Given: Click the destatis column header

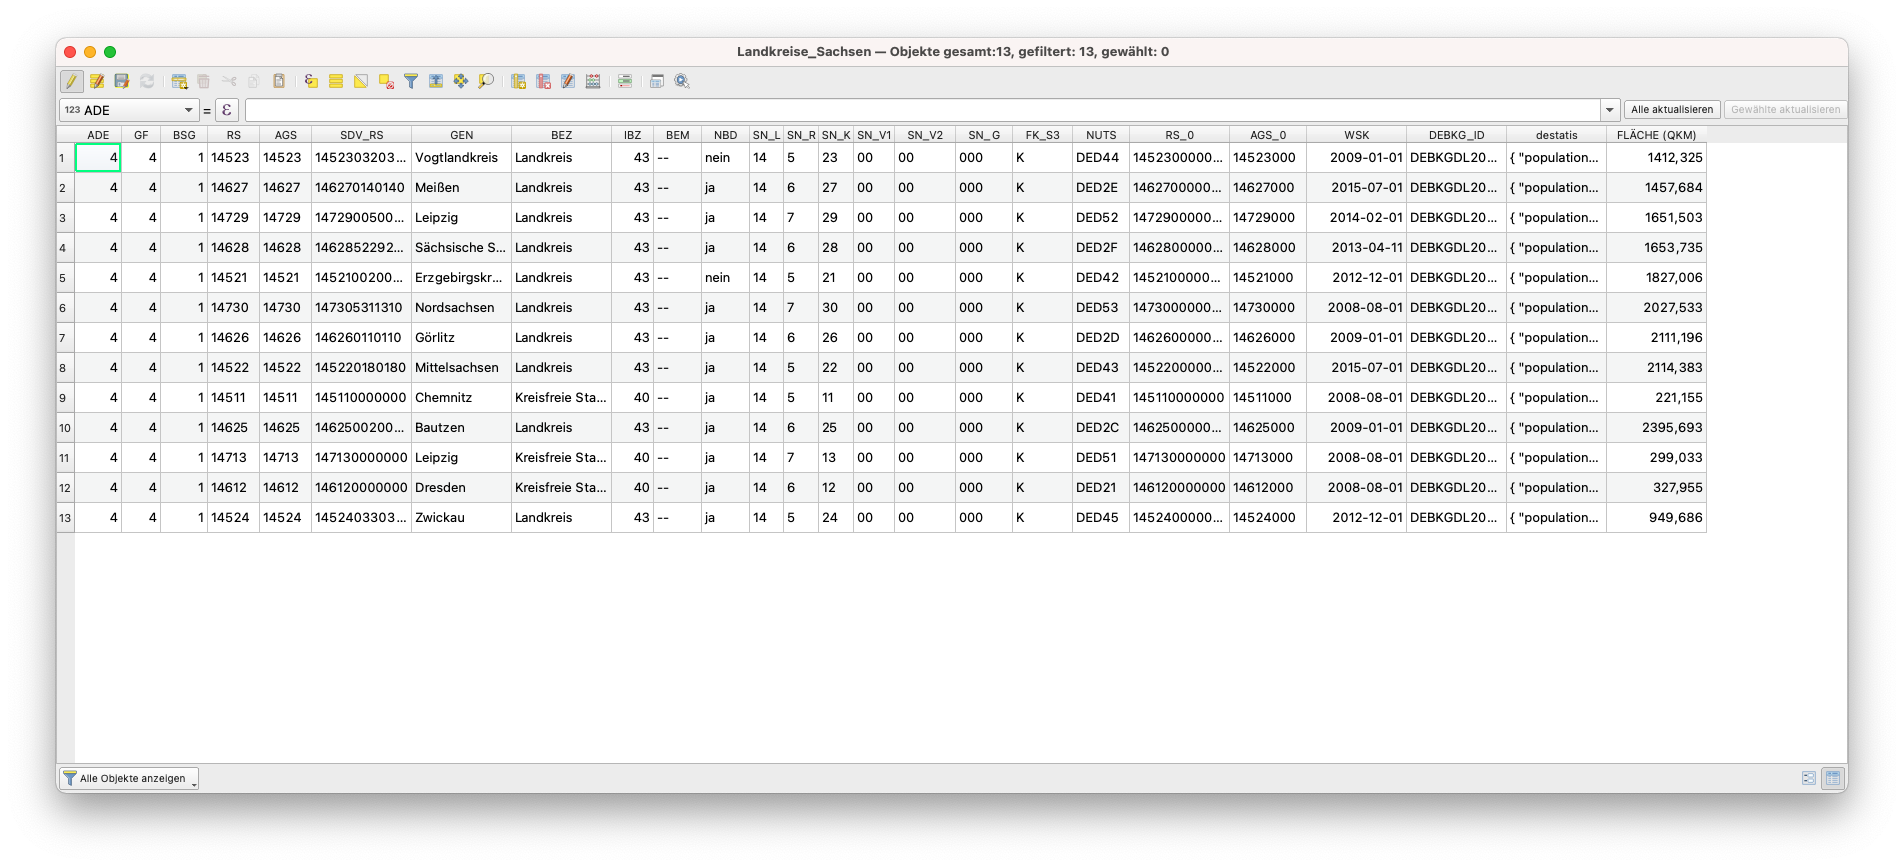Looking at the screenshot, I should pos(1556,135).
